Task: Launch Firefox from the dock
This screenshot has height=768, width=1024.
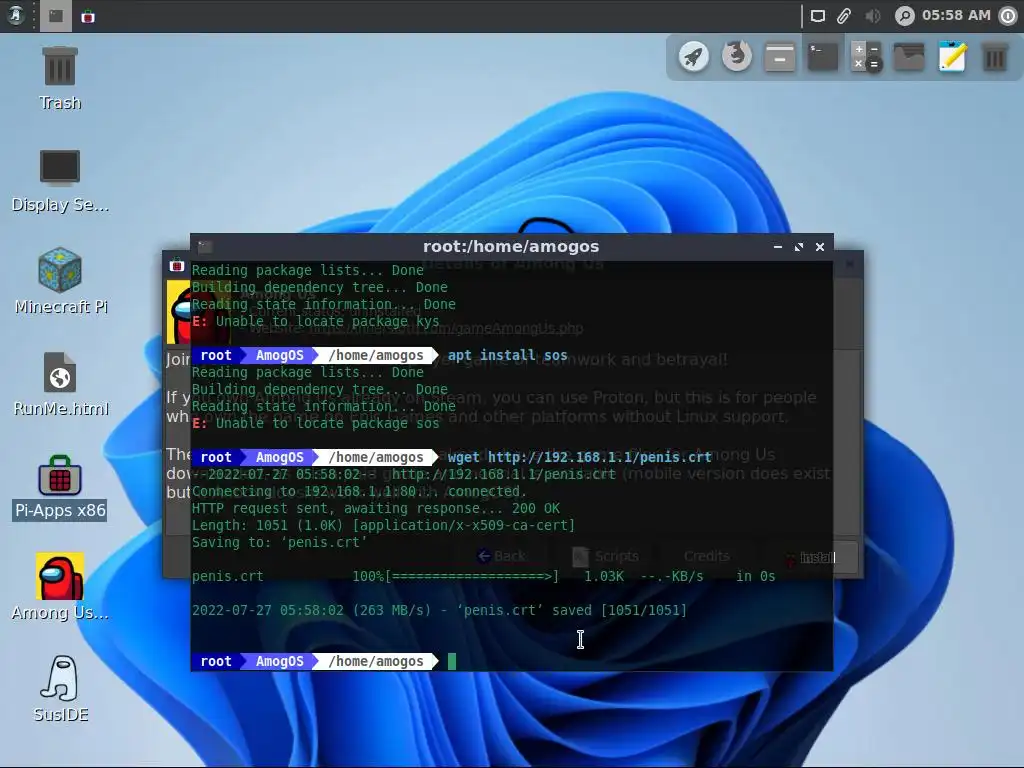Action: [x=736, y=56]
